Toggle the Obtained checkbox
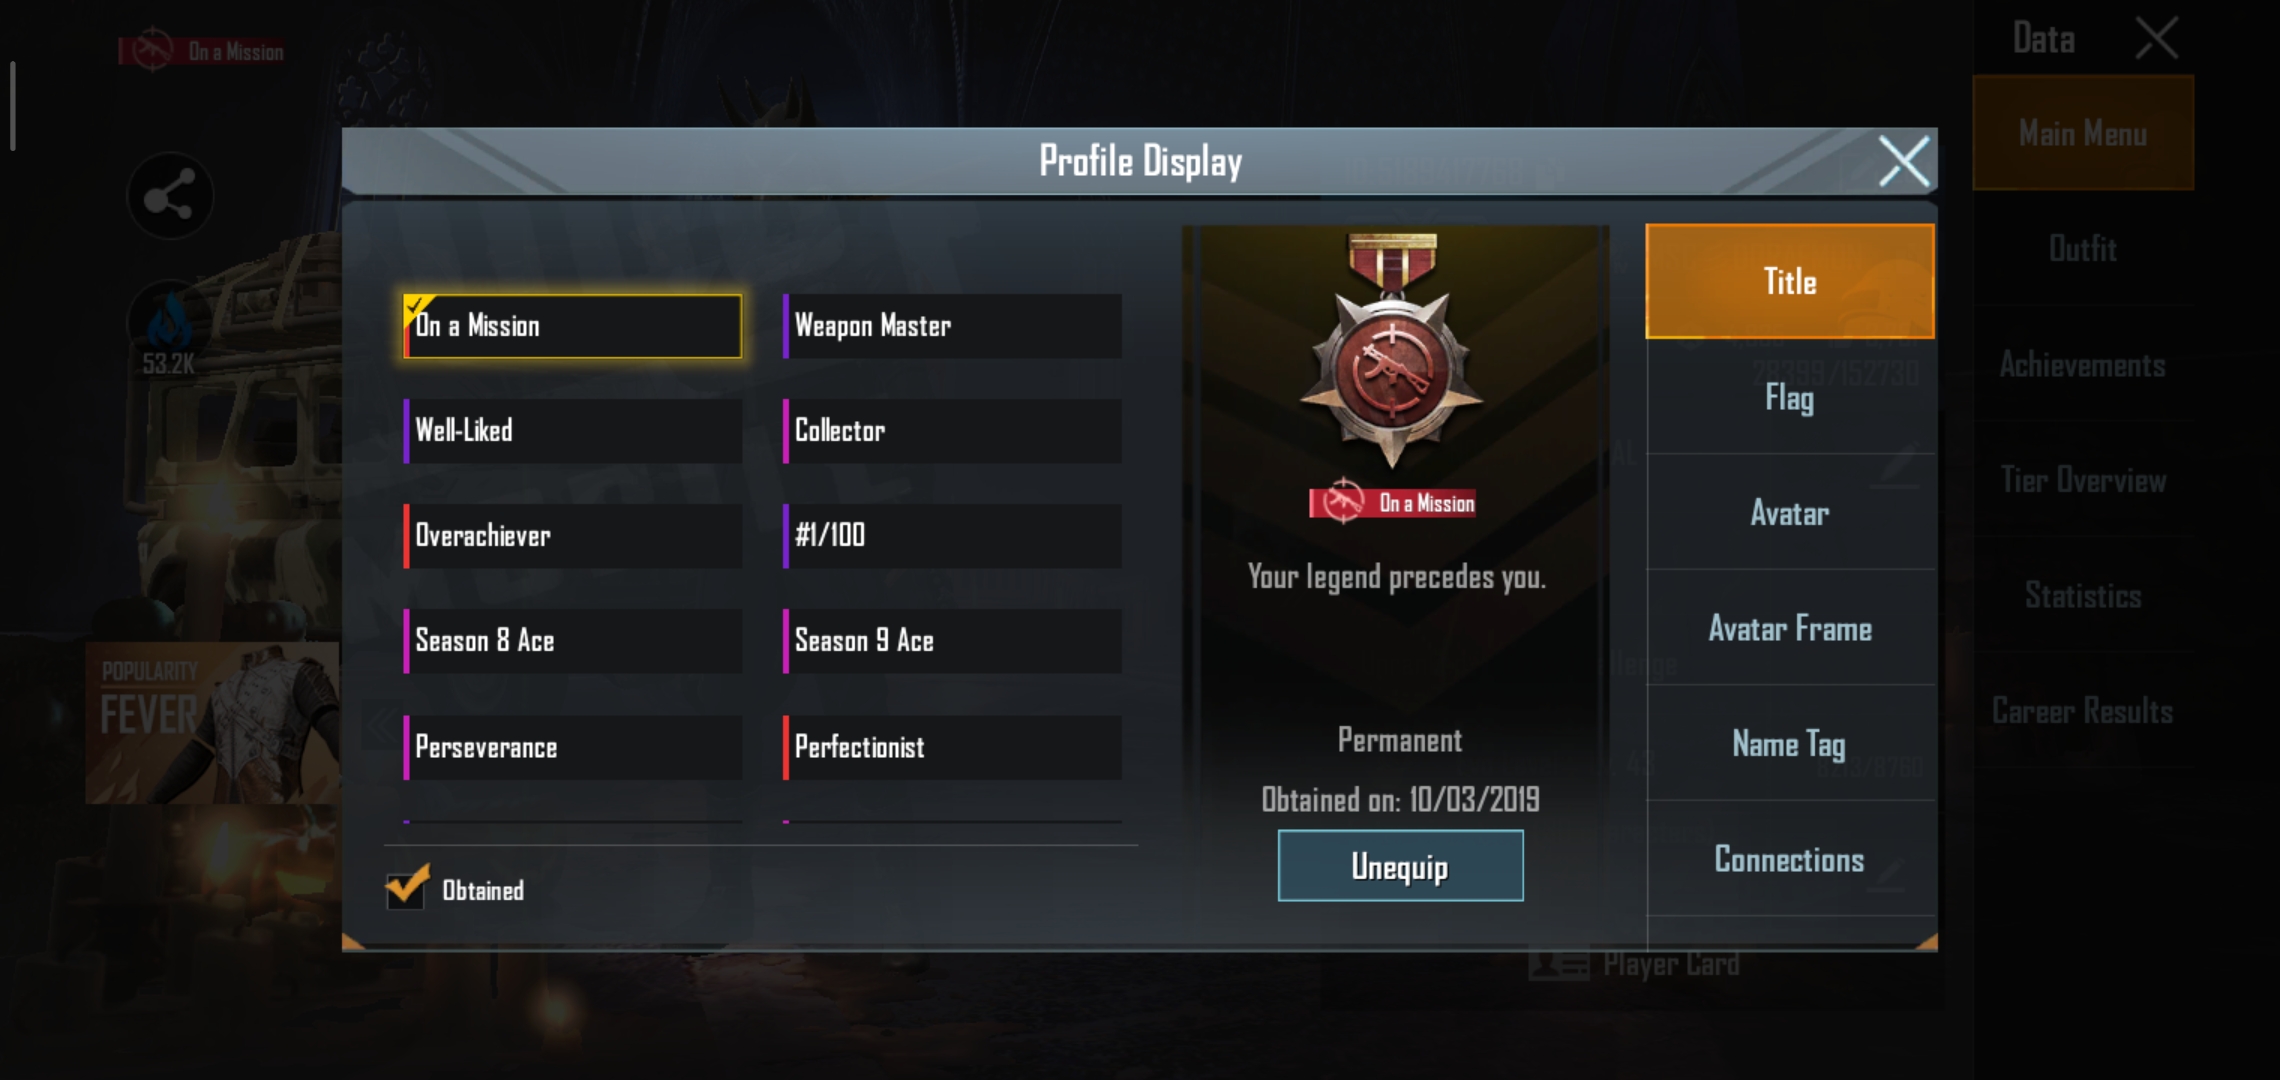The image size is (2280, 1080). [x=407, y=887]
